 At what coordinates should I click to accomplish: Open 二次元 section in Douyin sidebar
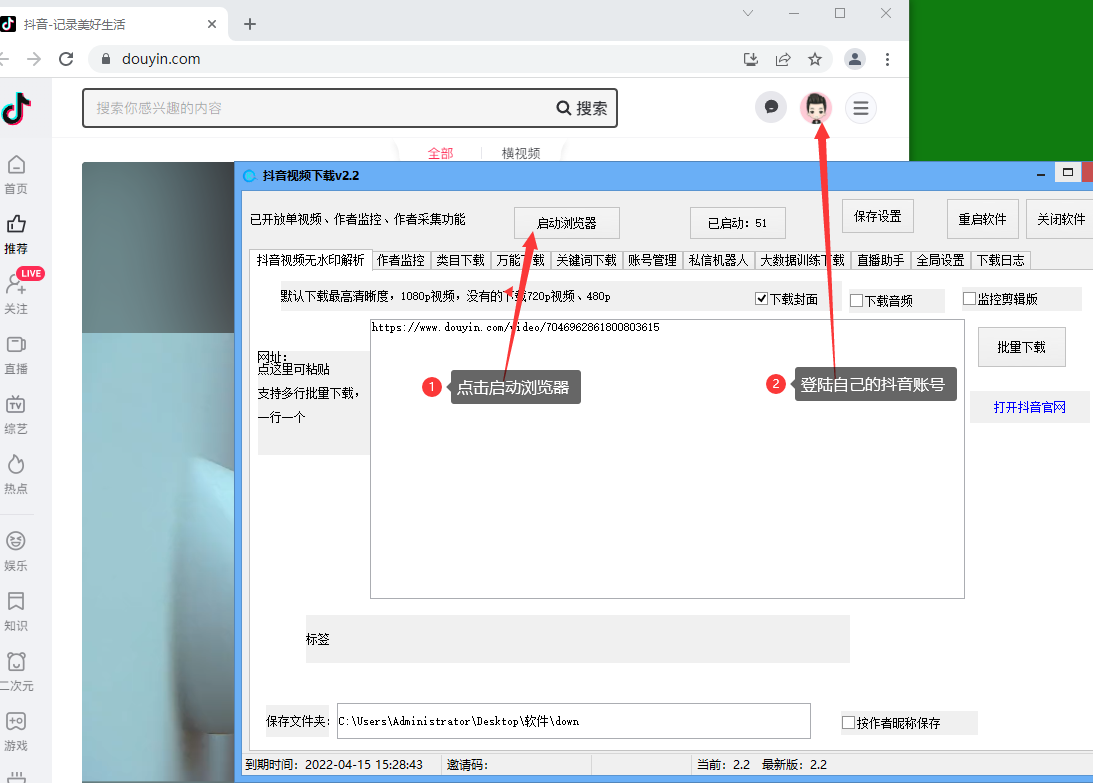(16, 671)
